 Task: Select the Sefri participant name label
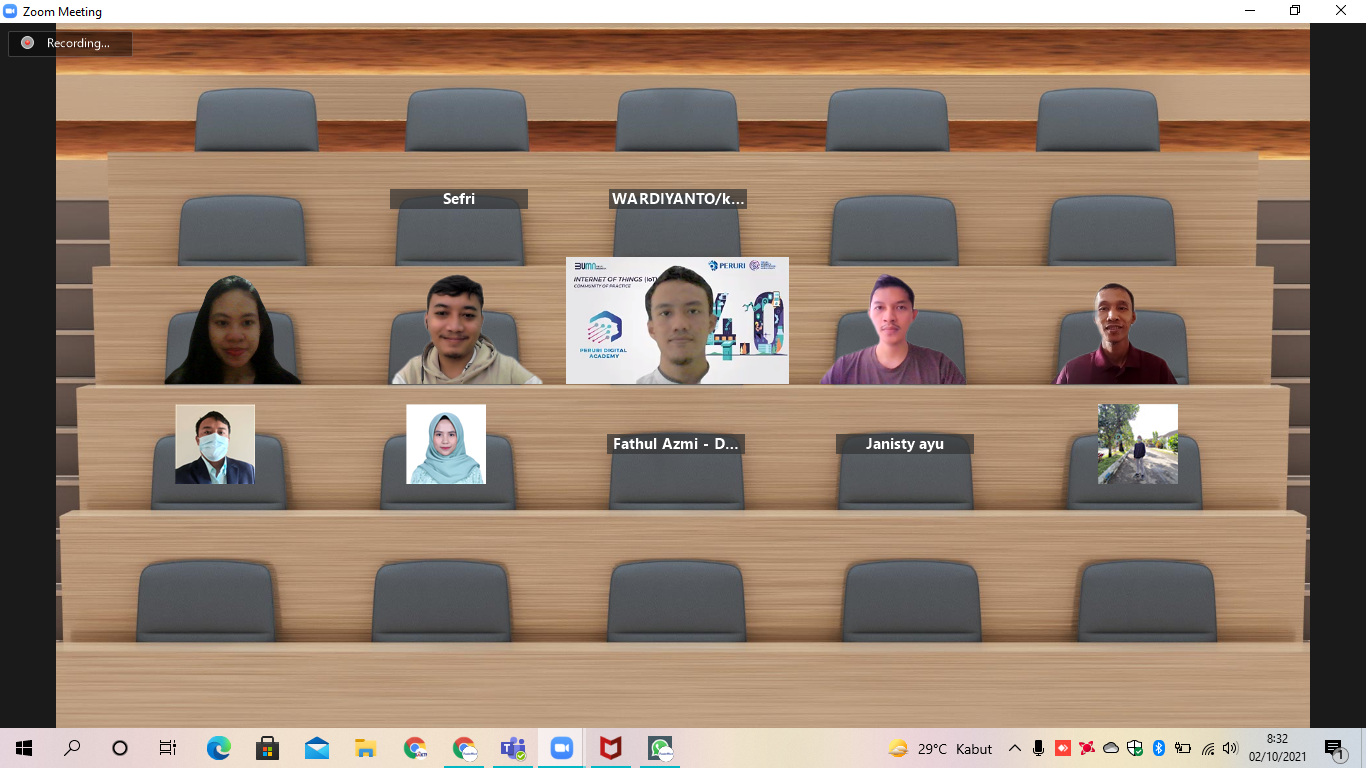pos(459,199)
